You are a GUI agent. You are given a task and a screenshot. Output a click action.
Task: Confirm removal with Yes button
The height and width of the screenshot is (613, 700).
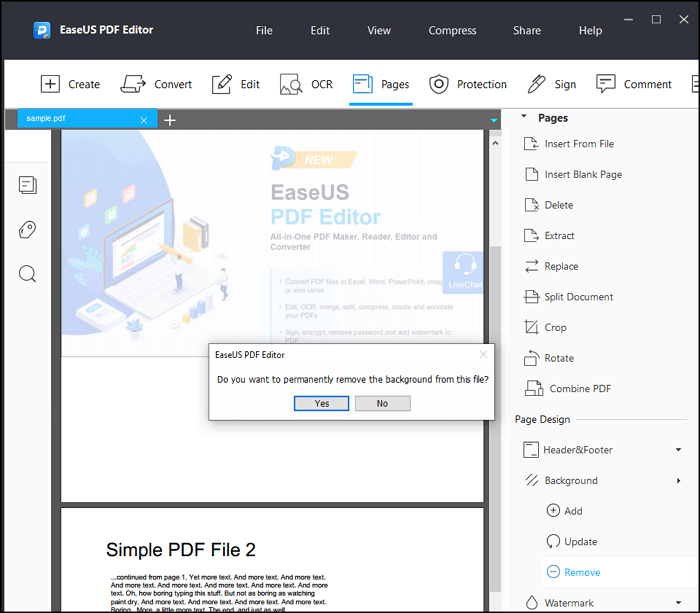(321, 403)
